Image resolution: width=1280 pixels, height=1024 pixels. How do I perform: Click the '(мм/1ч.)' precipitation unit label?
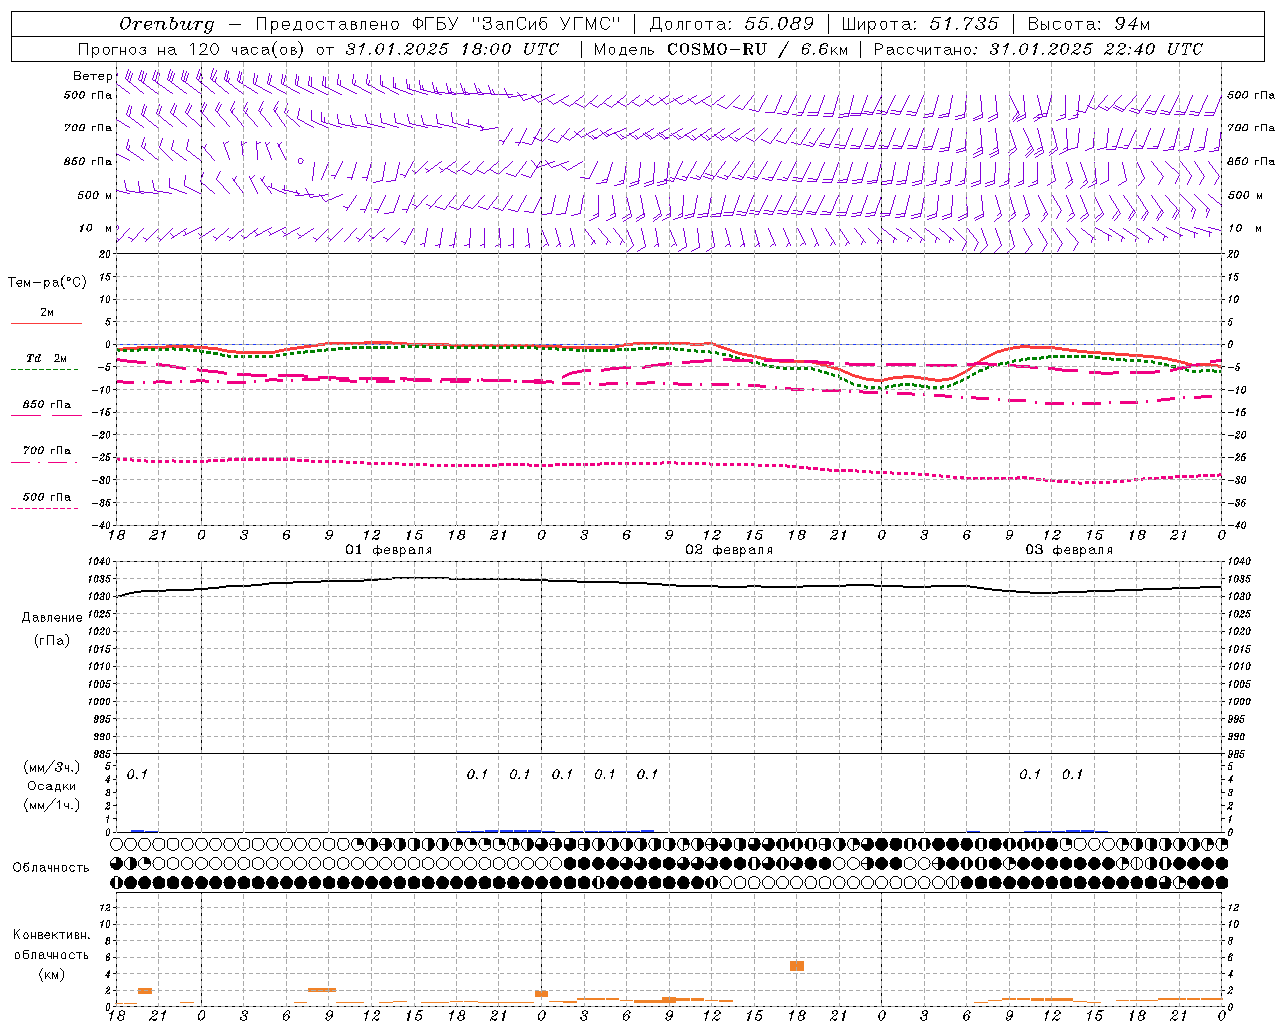52,804
